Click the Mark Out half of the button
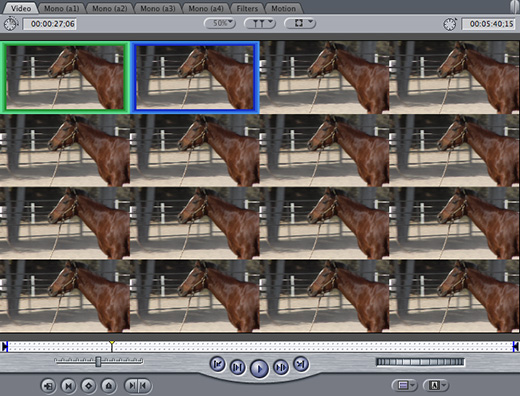The width and height of the screenshot is (520, 396). 145,386
